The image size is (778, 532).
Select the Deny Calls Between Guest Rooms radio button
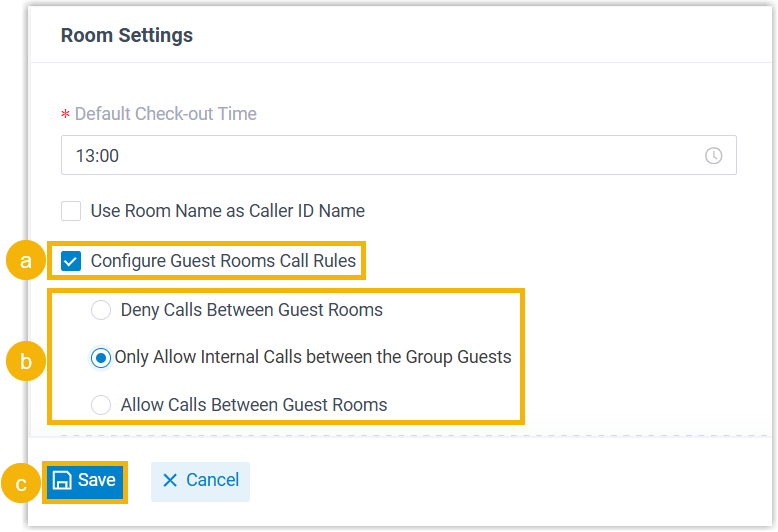(101, 310)
